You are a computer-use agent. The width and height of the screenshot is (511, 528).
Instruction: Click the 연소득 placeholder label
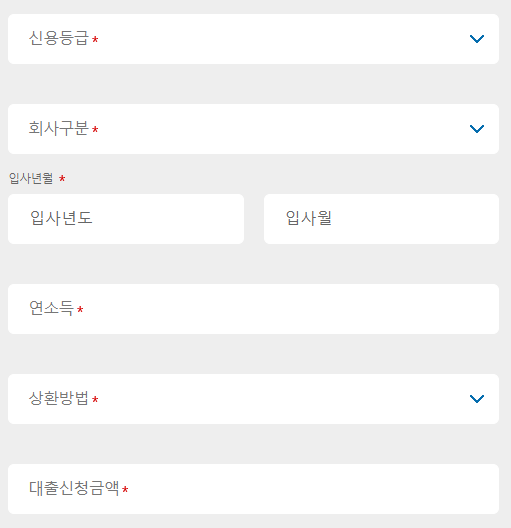tap(51, 308)
